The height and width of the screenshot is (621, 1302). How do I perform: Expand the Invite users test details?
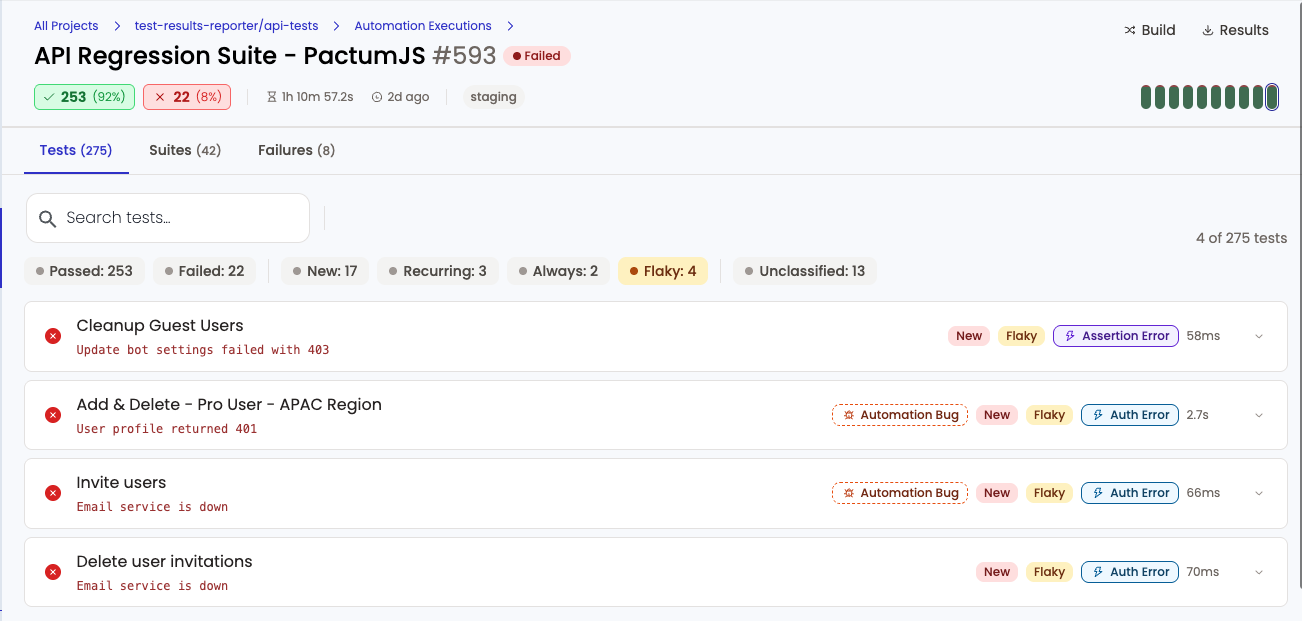coord(1259,492)
